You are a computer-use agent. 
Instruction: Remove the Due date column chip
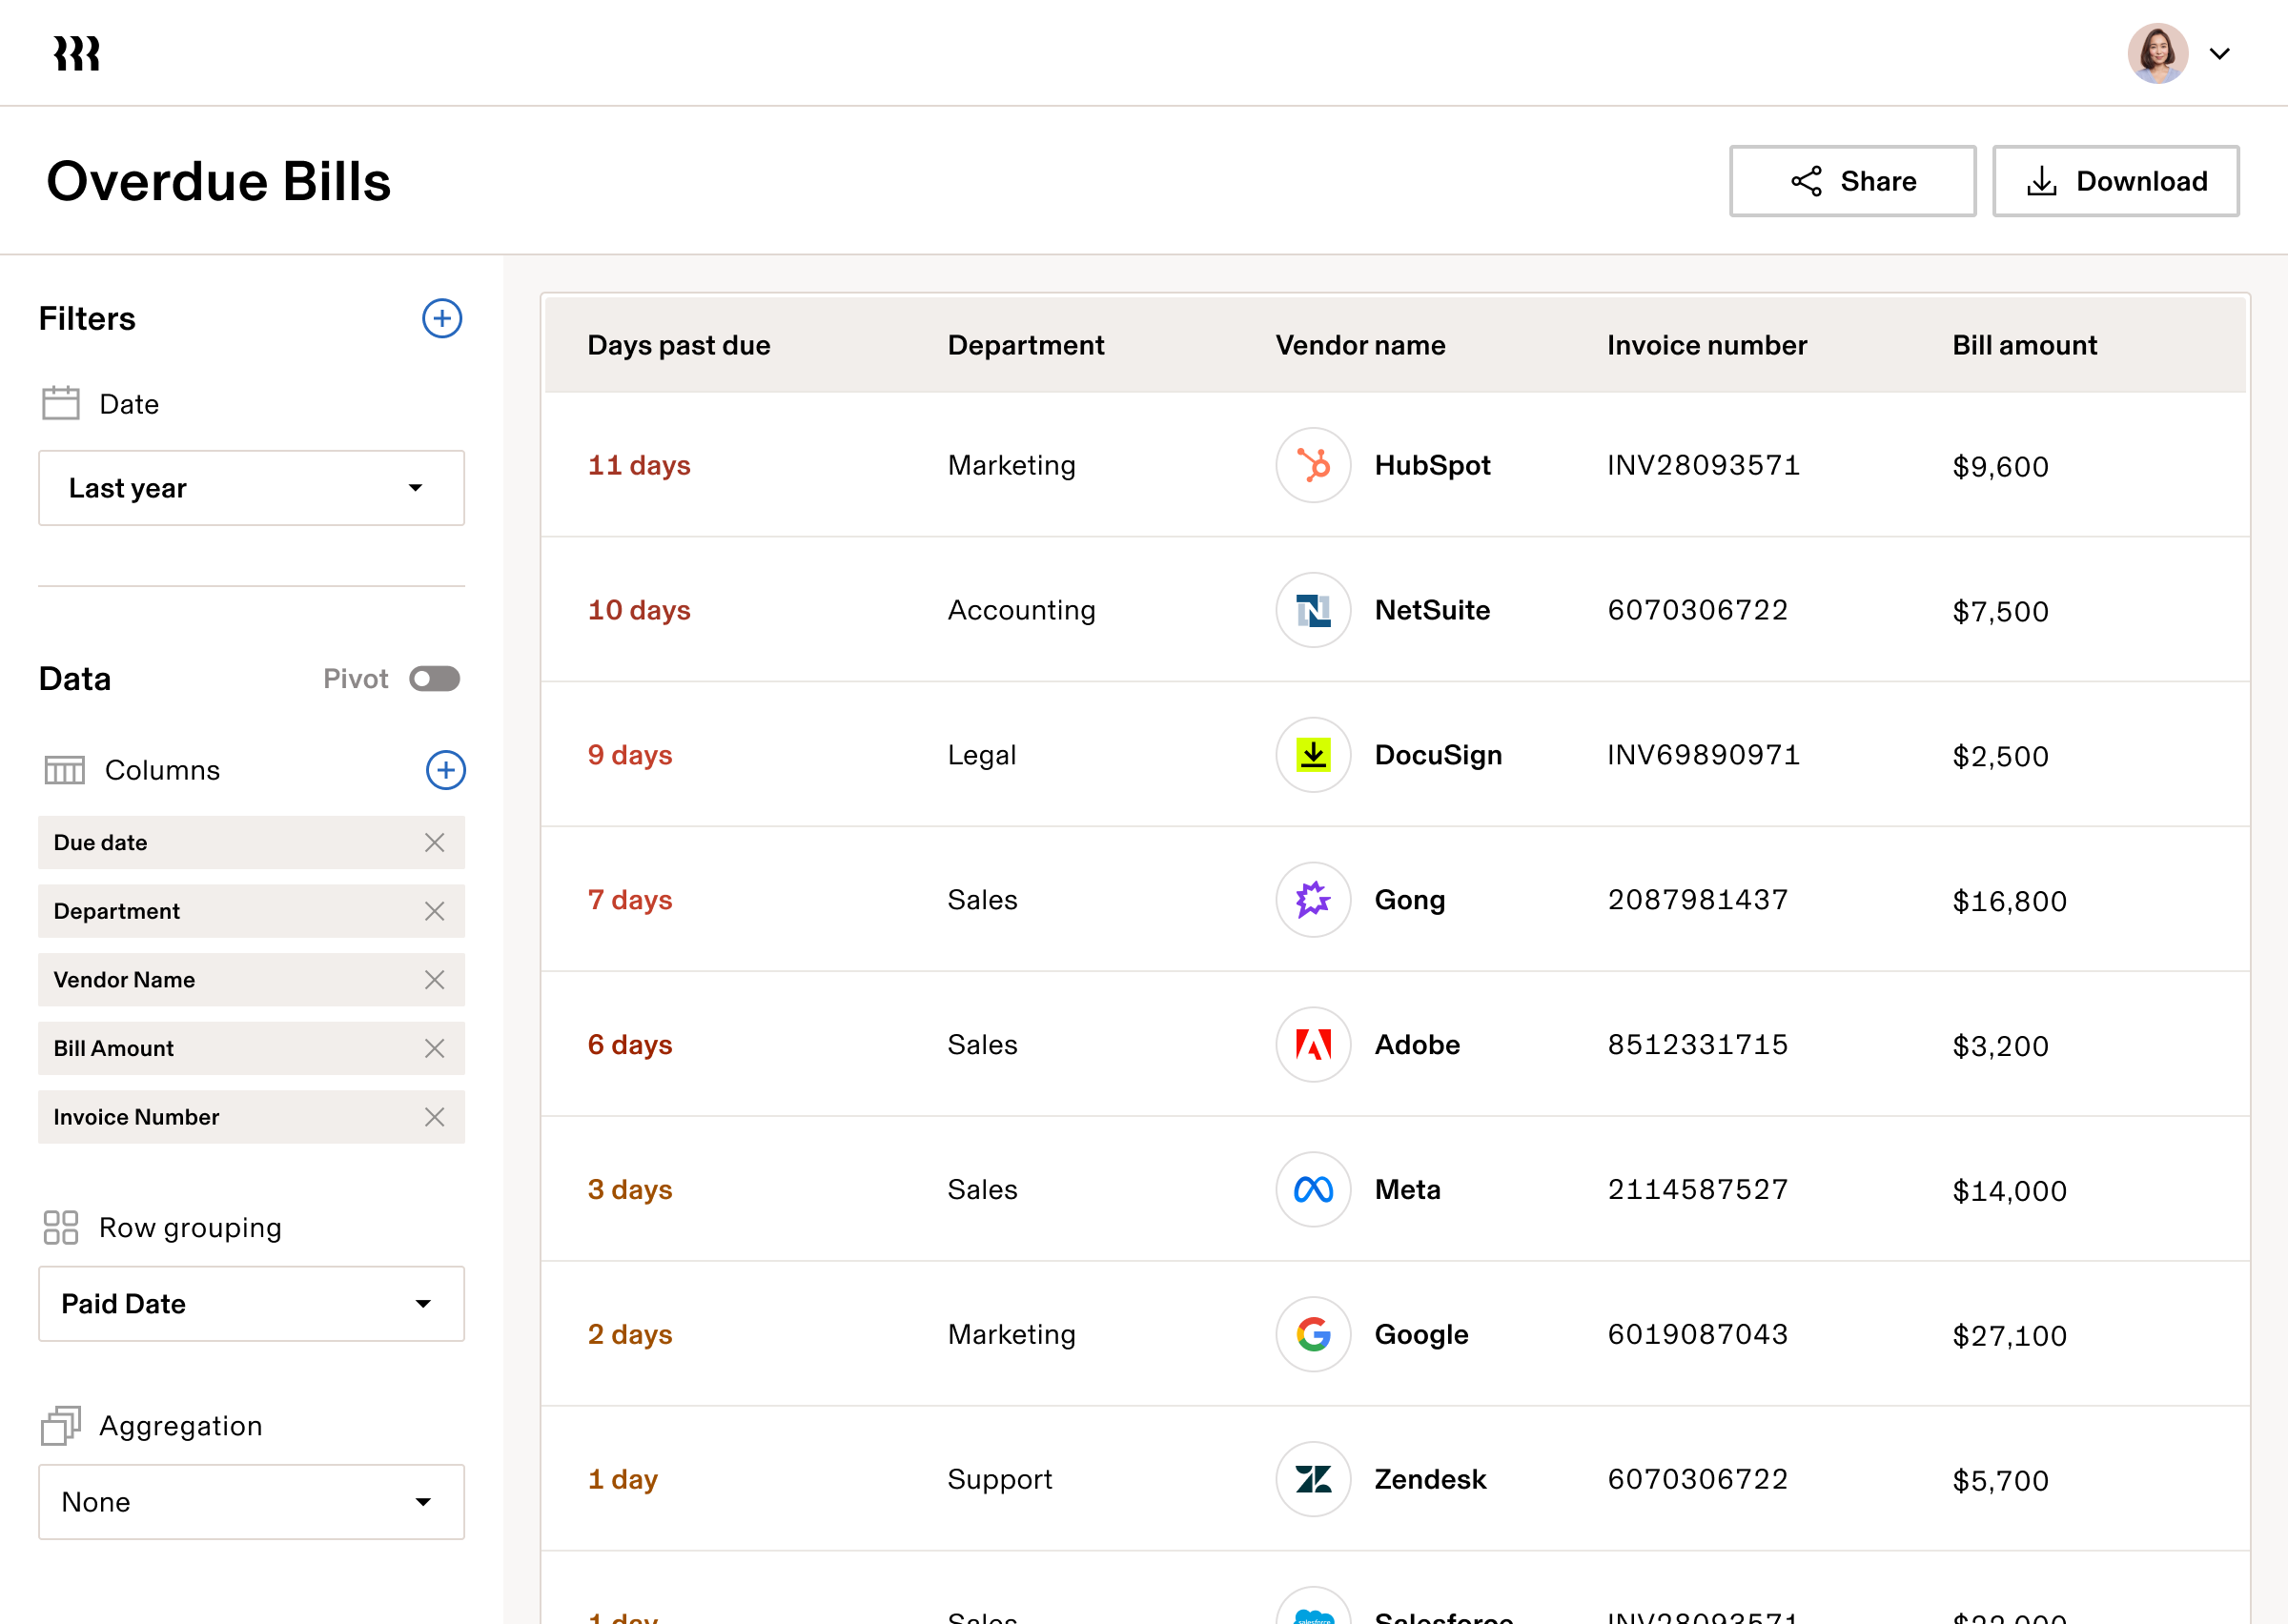(x=434, y=842)
